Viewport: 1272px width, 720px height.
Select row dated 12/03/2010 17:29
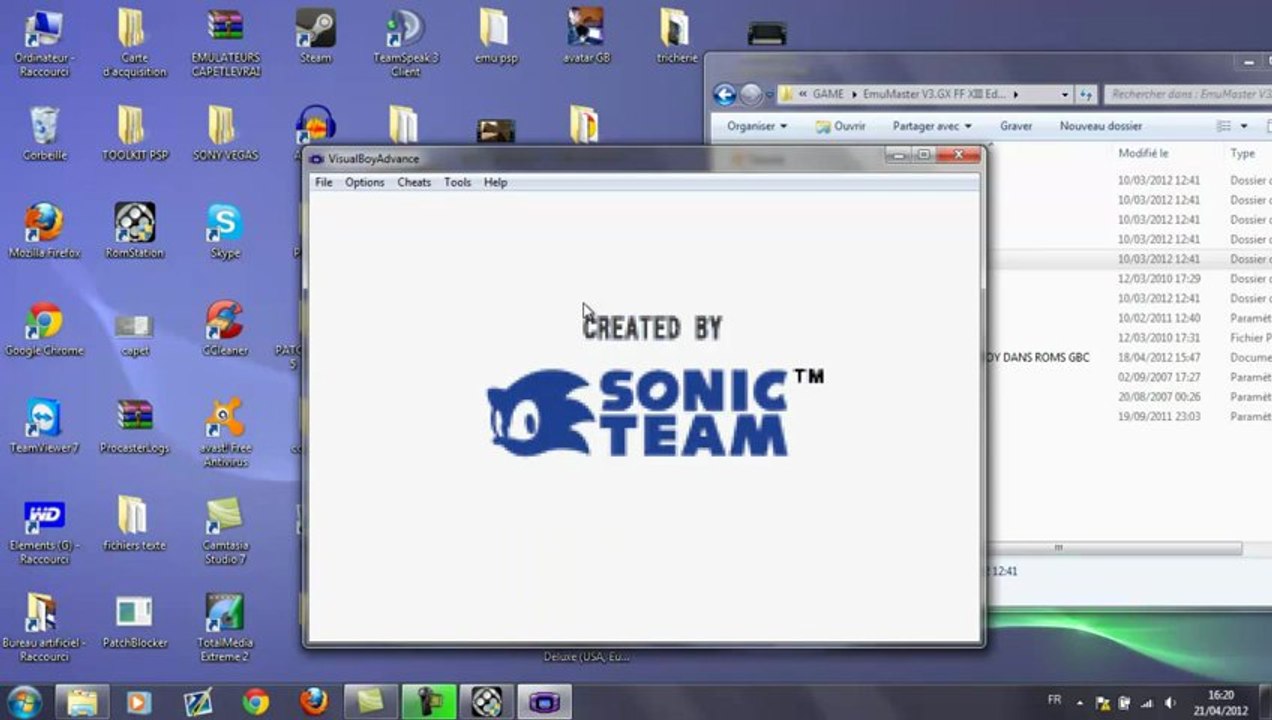pos(1128,278)
